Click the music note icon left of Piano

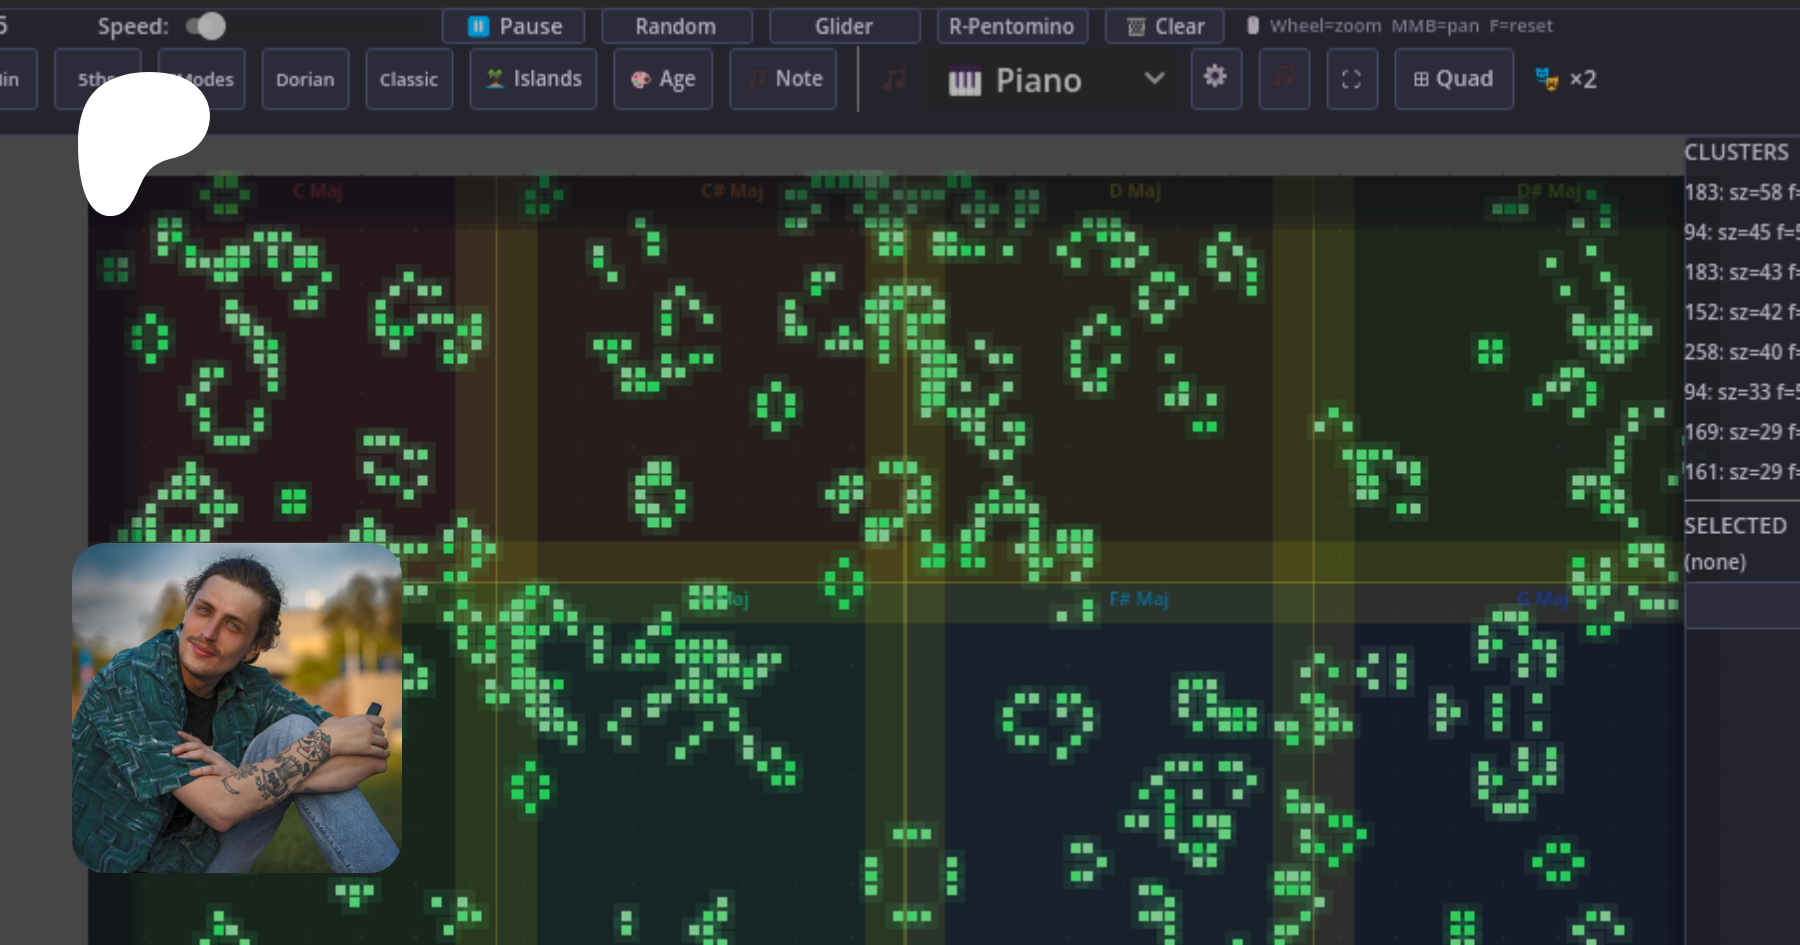coord(894,79)
